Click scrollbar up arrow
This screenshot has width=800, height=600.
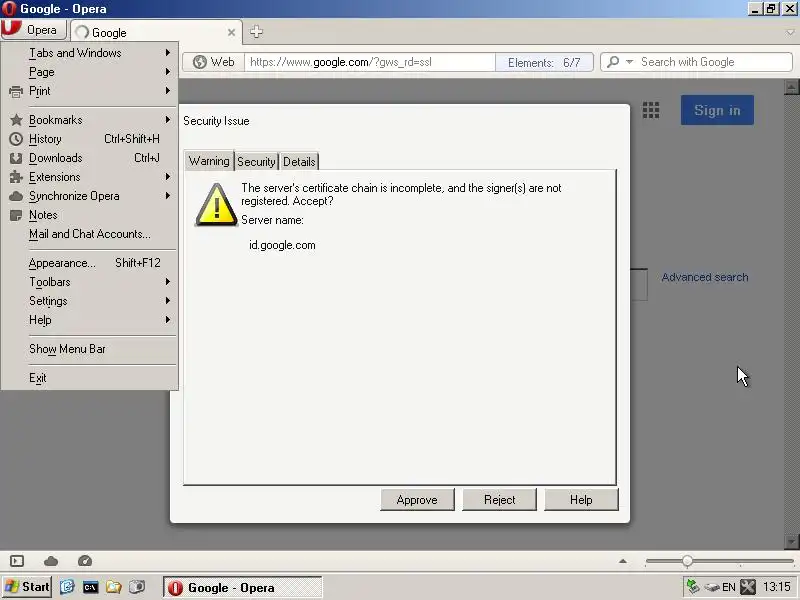point(791,87)
